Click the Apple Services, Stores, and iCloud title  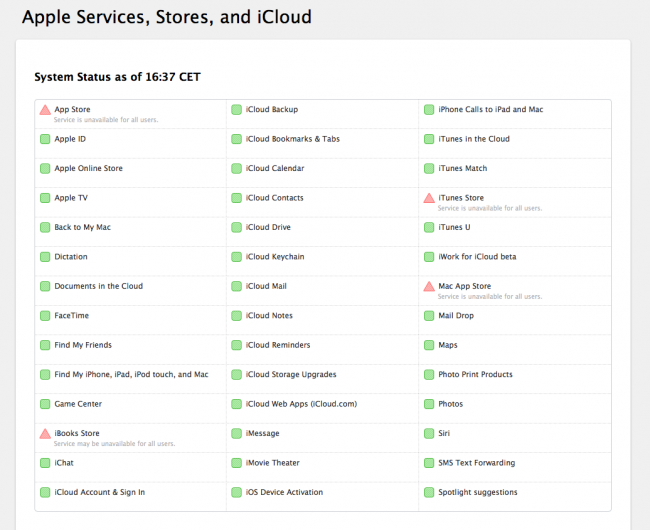coord(167,17)
